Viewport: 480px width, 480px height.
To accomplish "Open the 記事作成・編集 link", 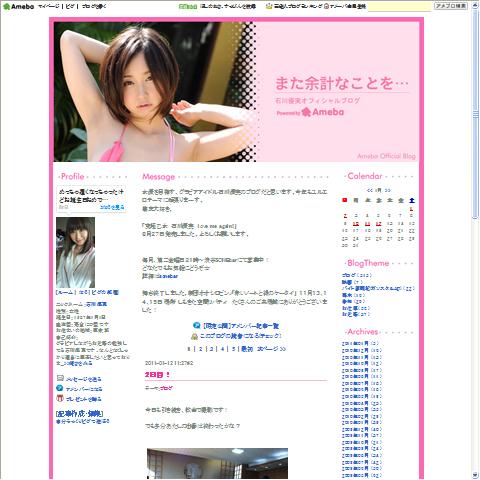I will (x=79, y=414).
